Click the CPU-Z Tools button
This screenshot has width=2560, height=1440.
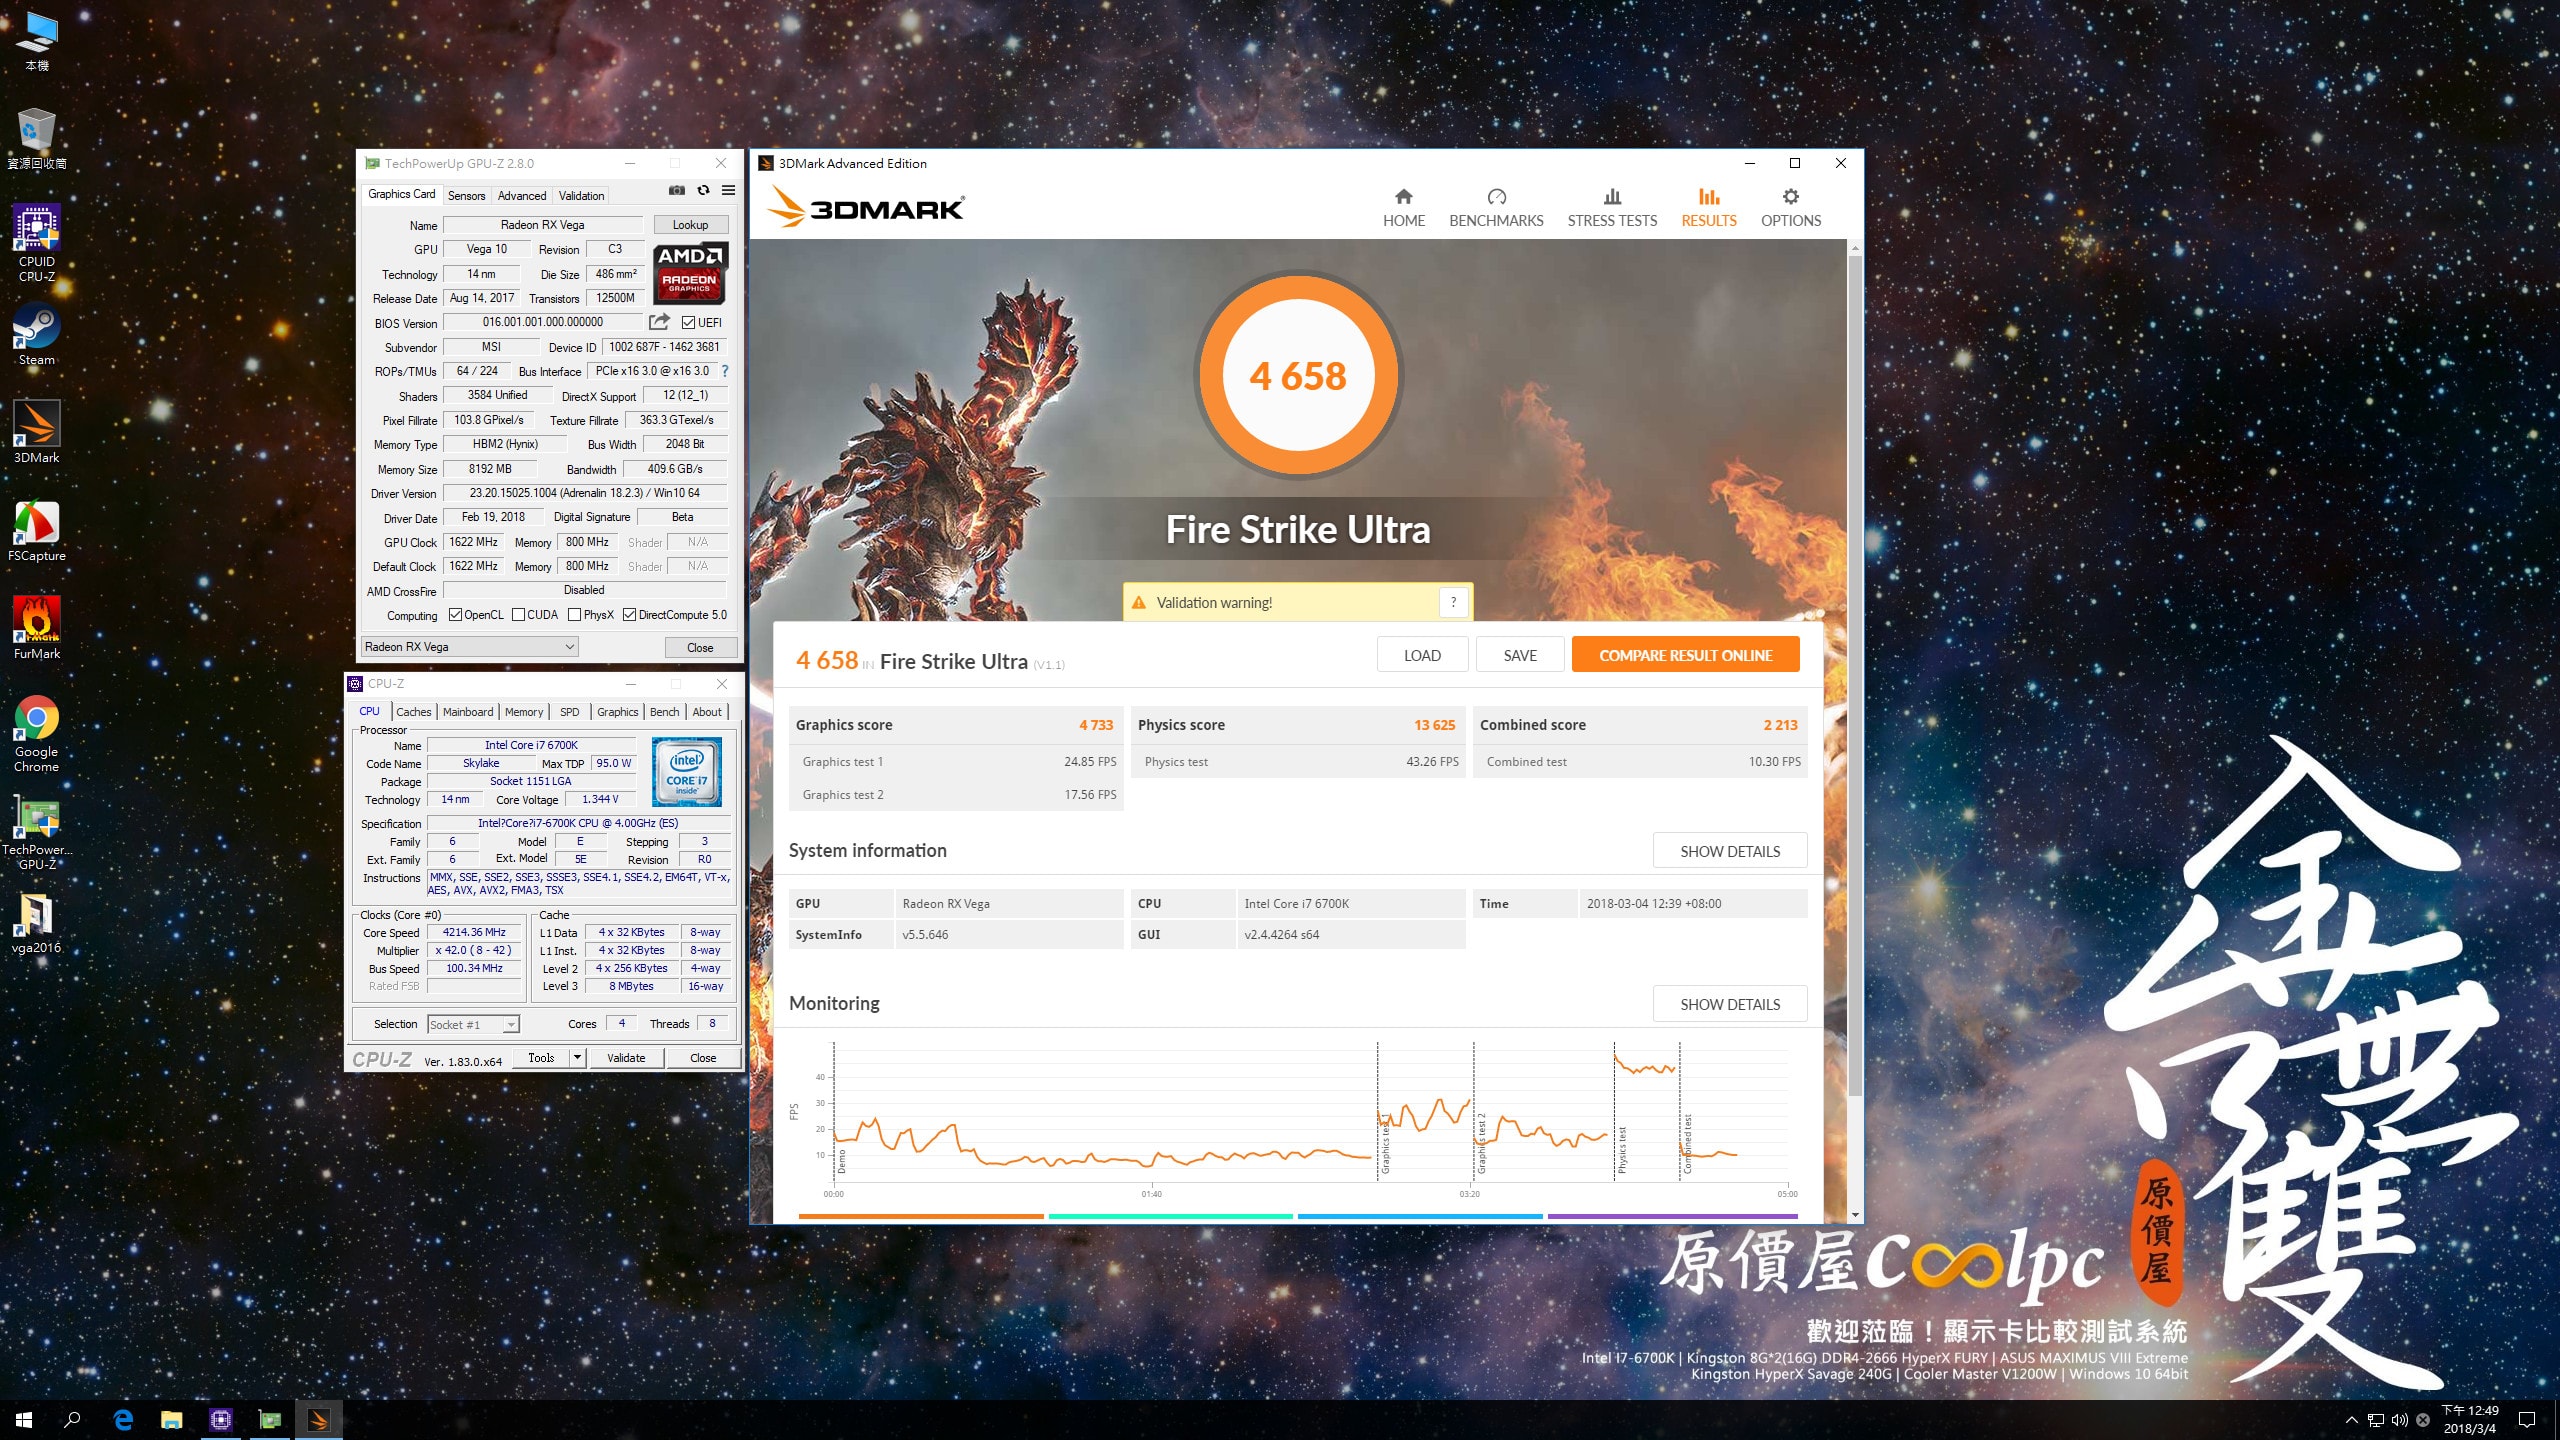tap(541, 1057)
